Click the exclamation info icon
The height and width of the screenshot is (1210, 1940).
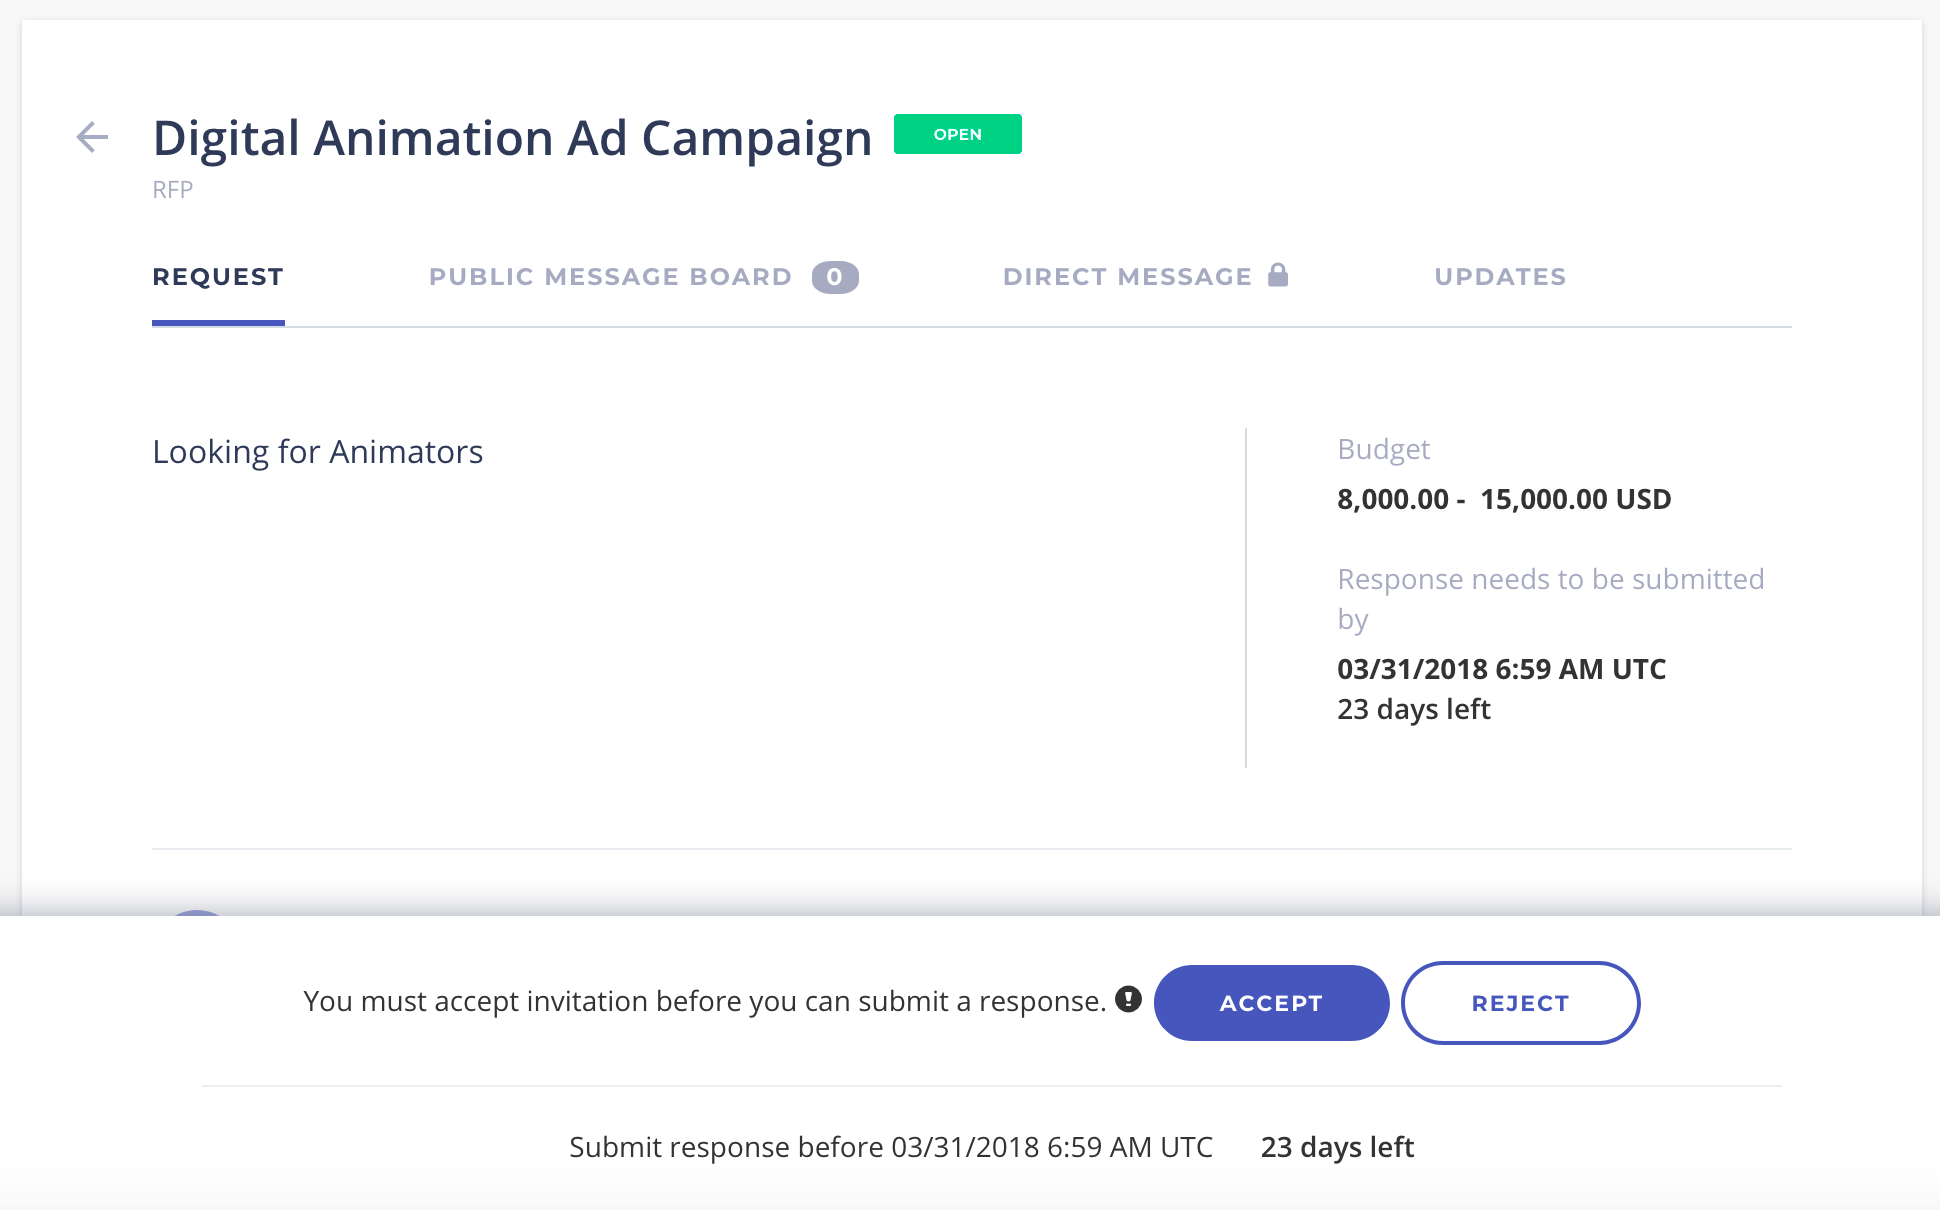point(1128,999)
